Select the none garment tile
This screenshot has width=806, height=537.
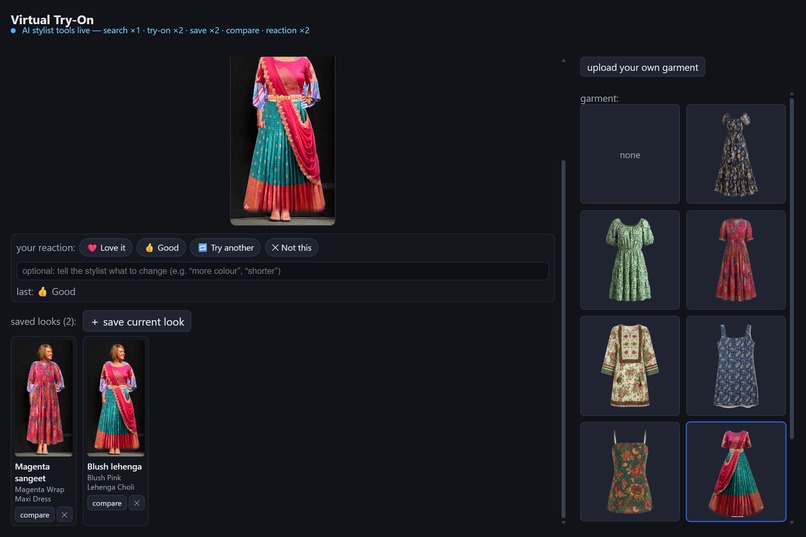click(630, 154)
